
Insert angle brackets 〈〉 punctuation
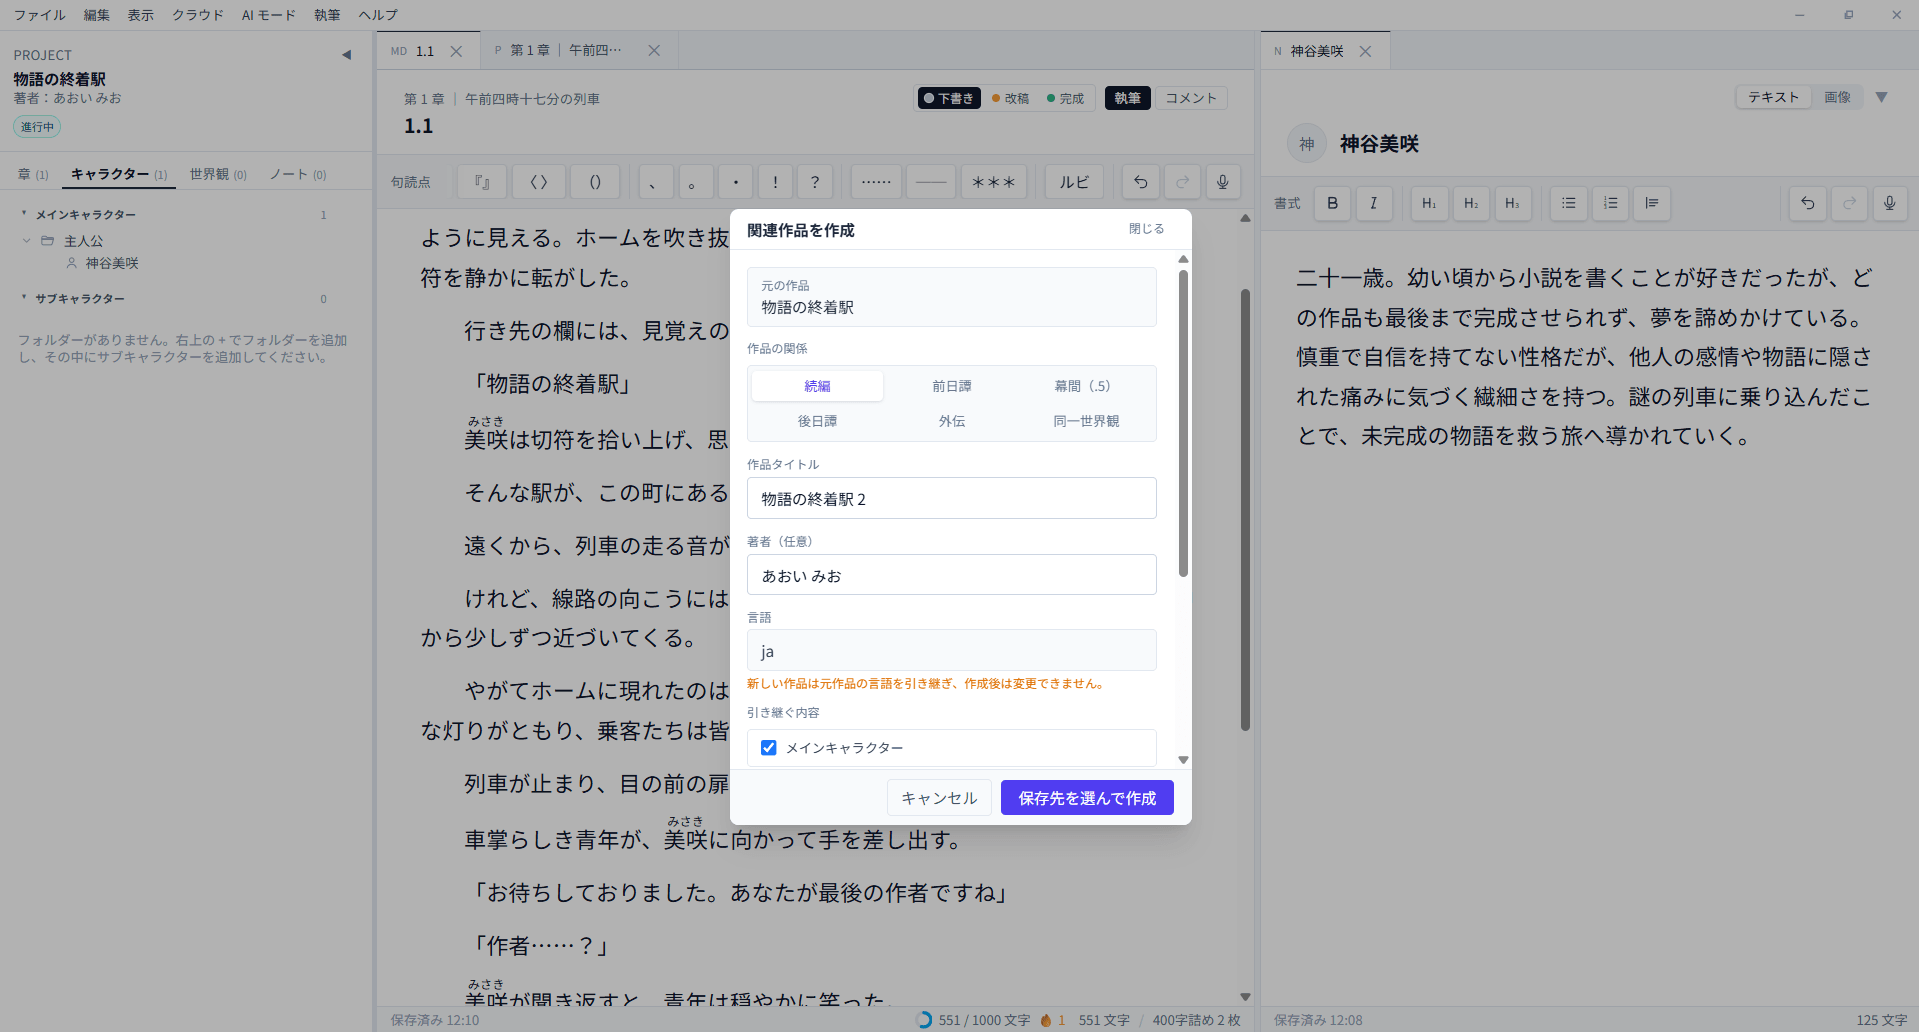coord(539,182)
